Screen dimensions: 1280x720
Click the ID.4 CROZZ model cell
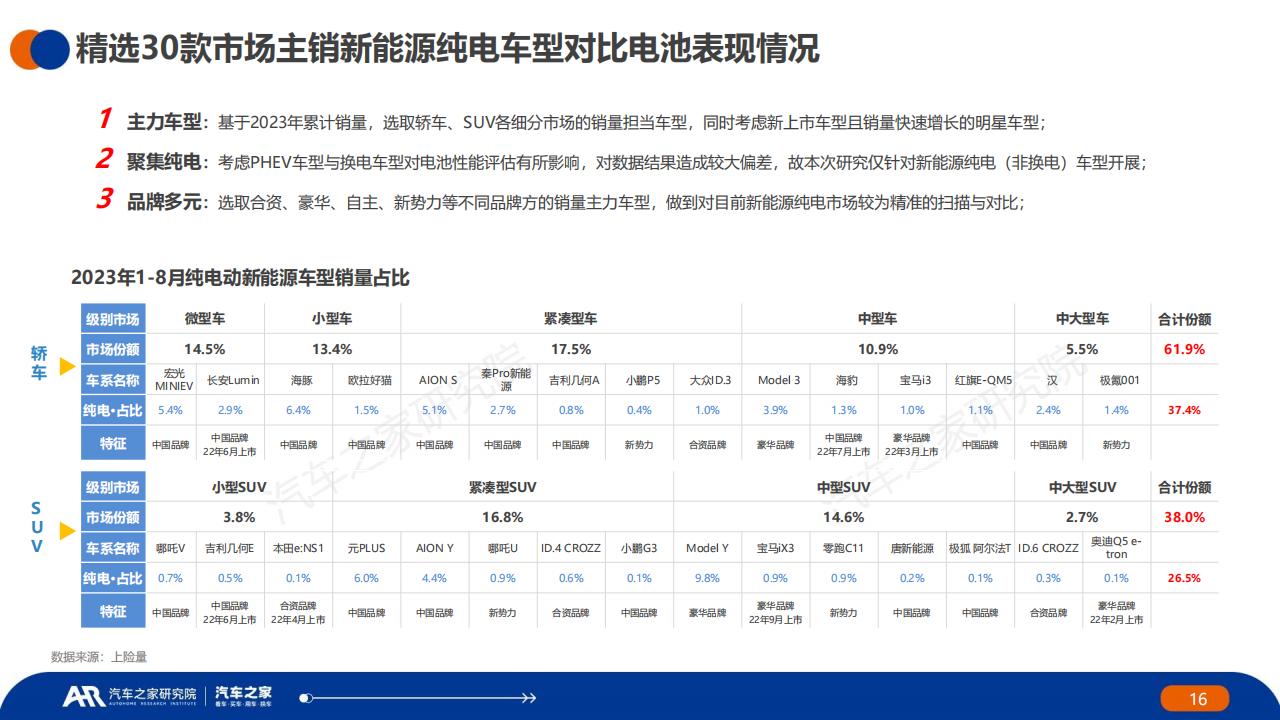point(571,548)
